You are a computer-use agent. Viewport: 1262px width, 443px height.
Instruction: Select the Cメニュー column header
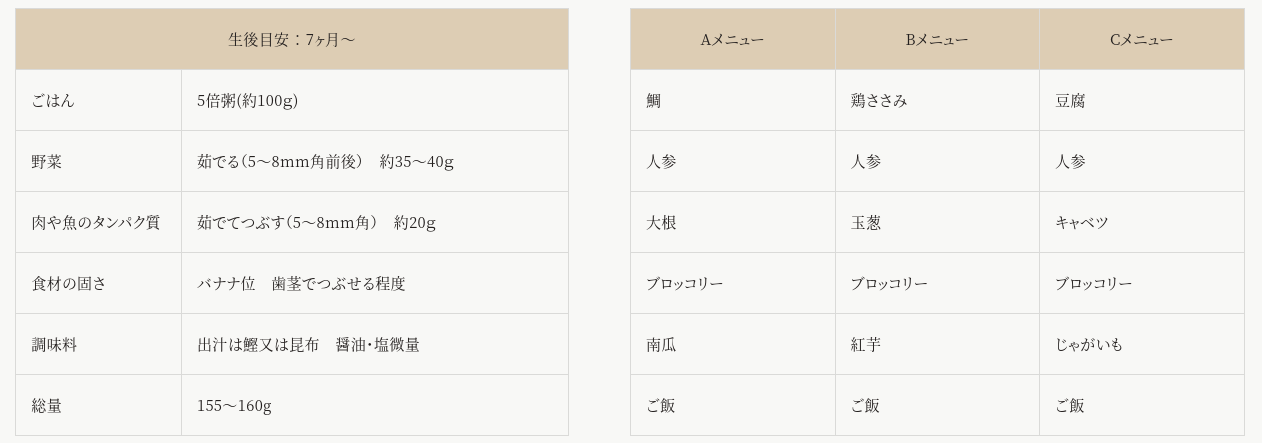(1141, 39)
